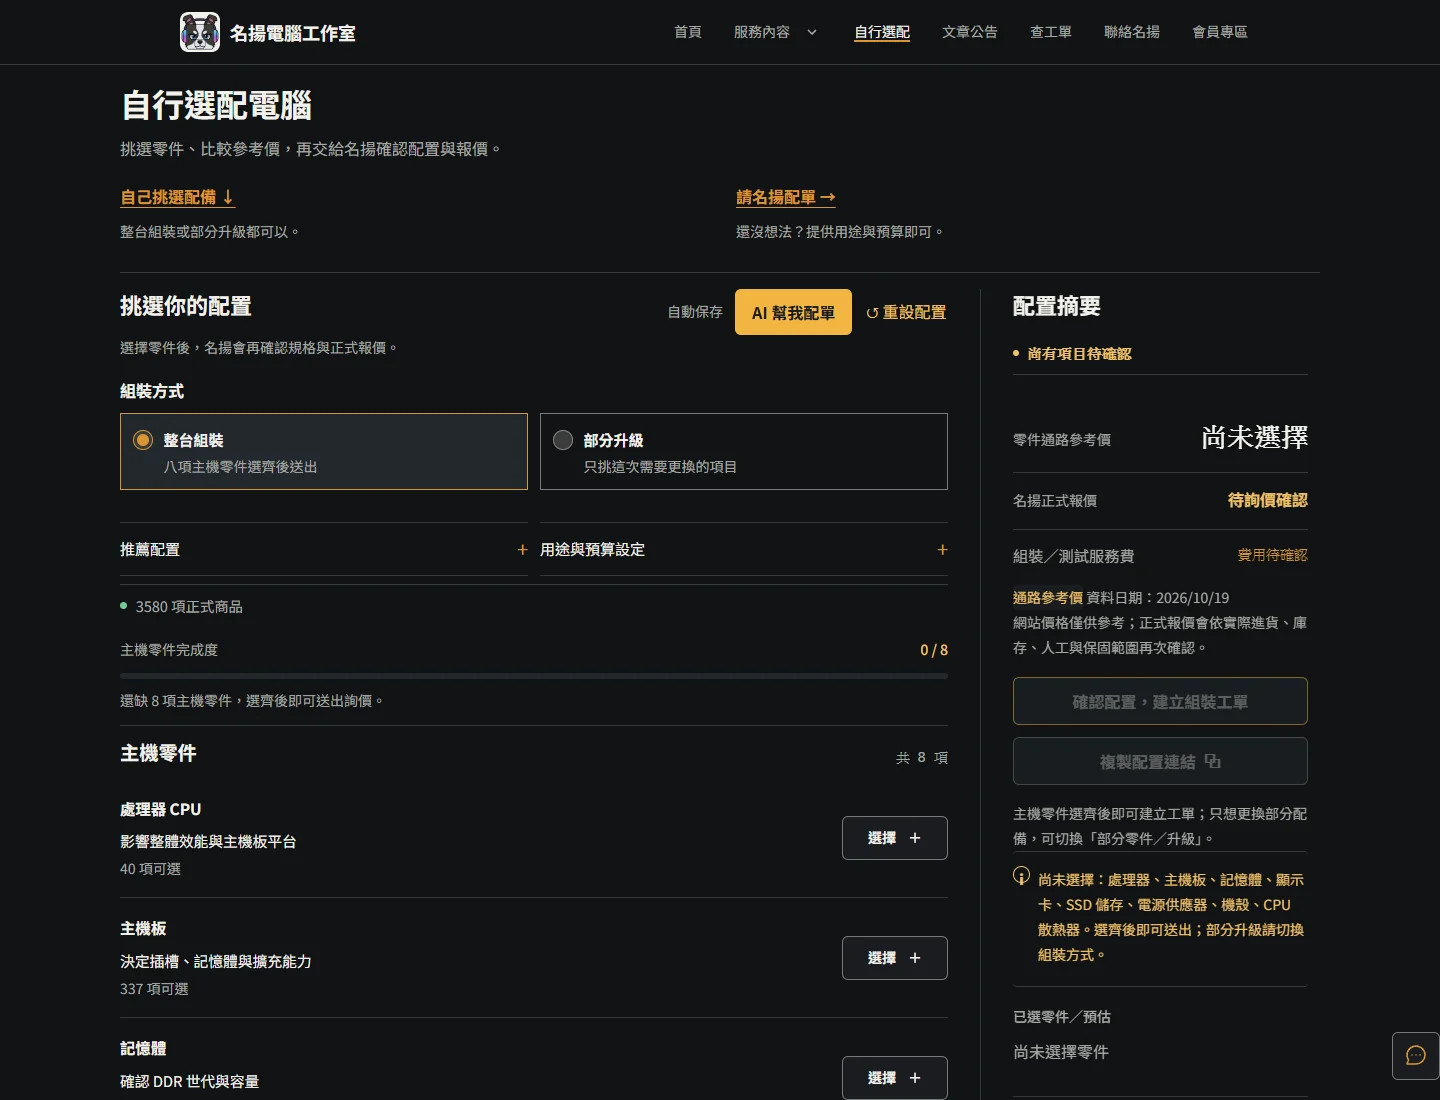Expand the 服務內容 dropdown chevron

point(812,32)
